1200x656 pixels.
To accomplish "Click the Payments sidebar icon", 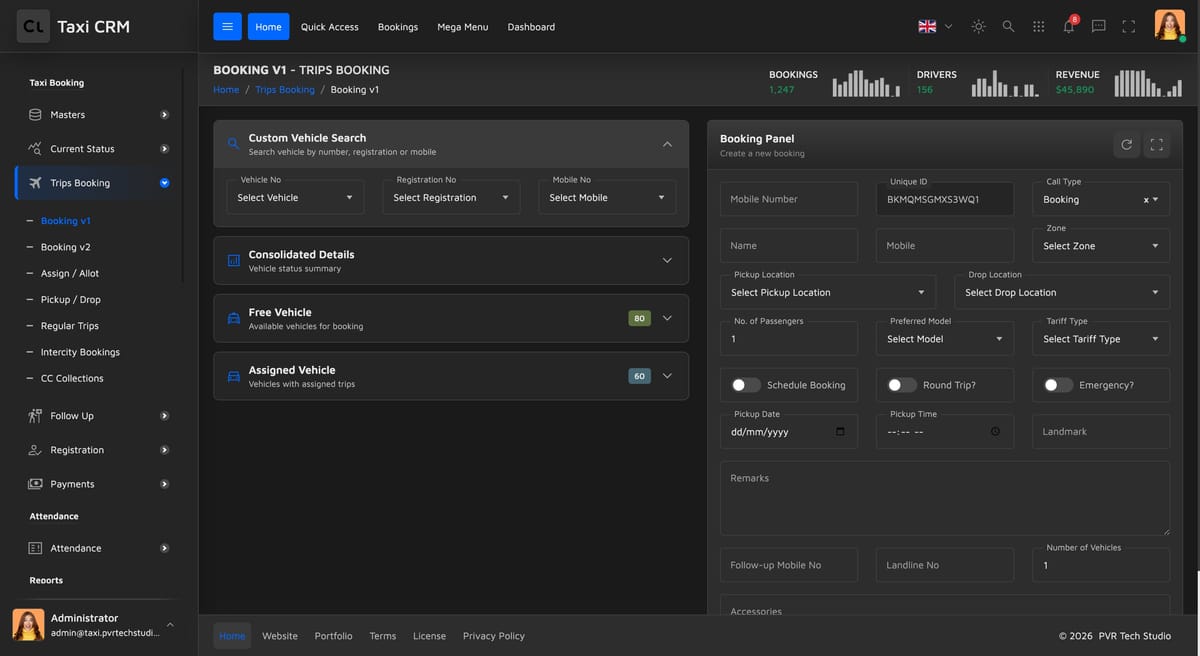I will pos(35,484).
